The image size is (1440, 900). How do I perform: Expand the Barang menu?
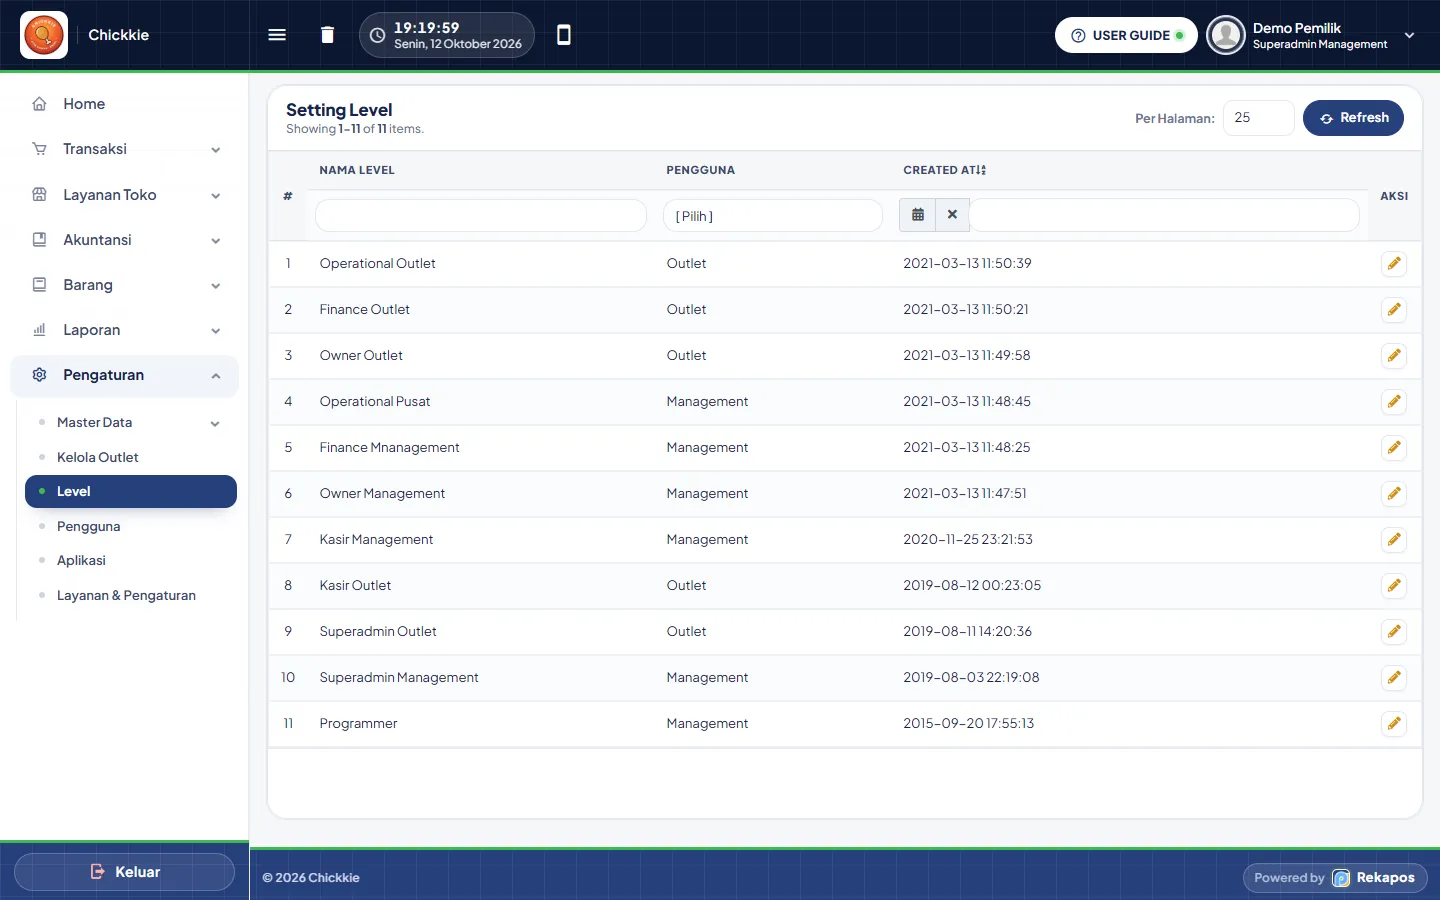tap(125, 285)
